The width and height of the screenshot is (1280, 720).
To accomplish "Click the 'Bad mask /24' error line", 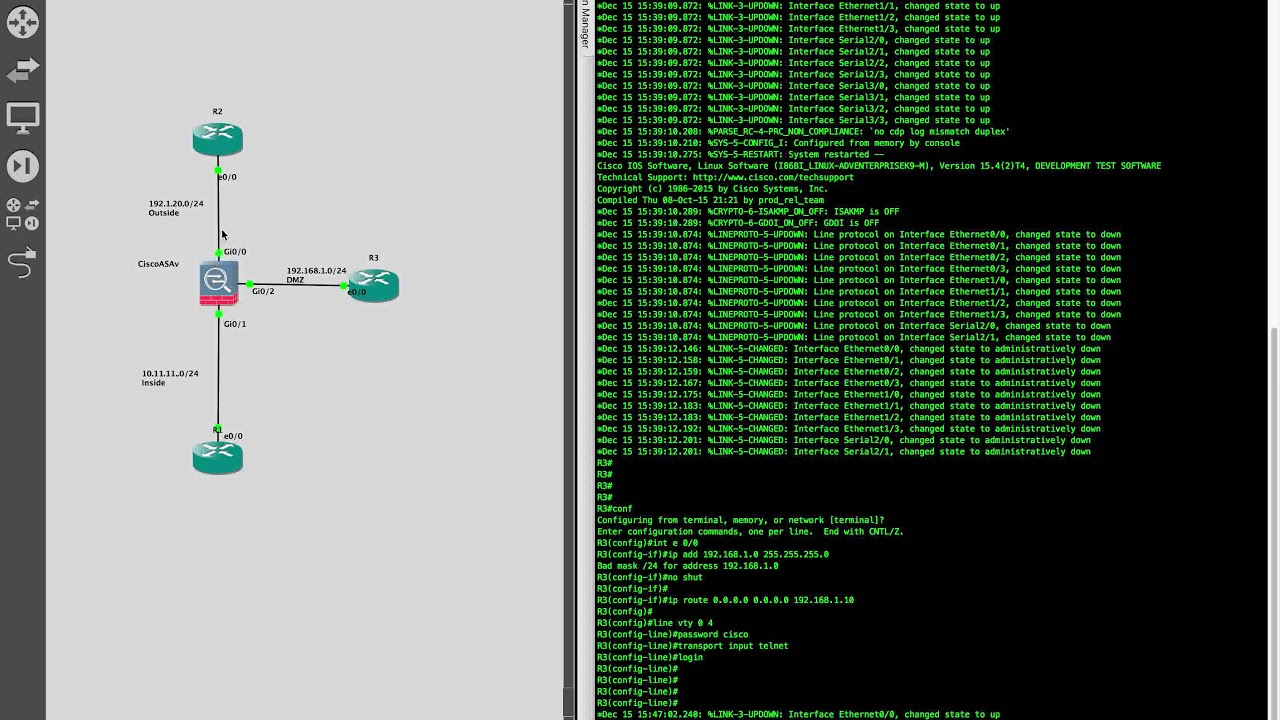I will pyautogui.click(x=687, y=566).
